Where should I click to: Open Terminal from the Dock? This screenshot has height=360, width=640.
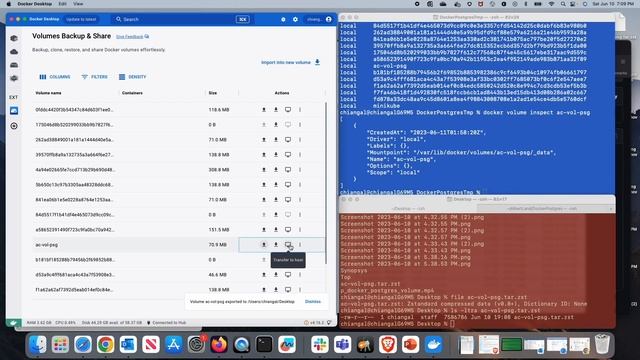pos(264,344)
